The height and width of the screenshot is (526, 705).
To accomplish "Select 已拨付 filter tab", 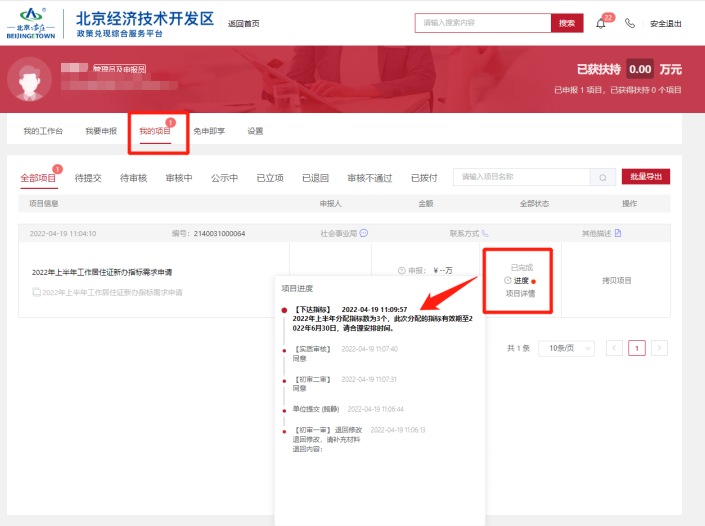I will coord(424,178).
